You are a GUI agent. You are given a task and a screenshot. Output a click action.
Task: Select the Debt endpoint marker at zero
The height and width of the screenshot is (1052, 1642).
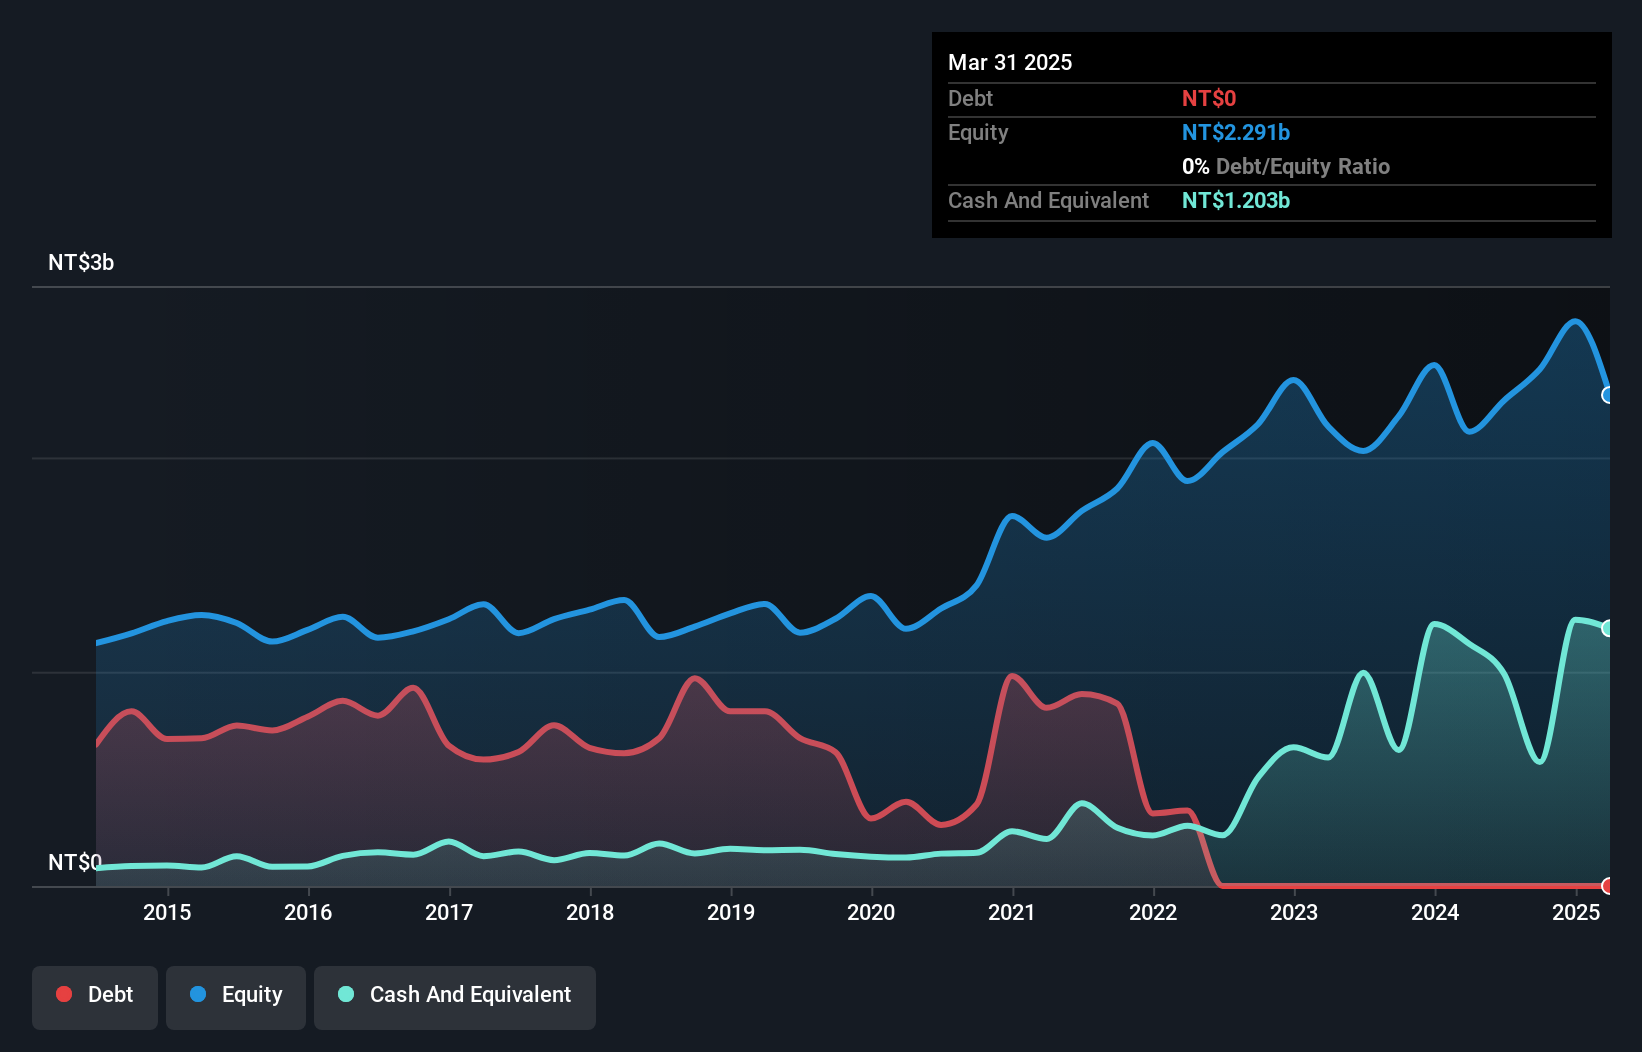(x=1608, y=886)
